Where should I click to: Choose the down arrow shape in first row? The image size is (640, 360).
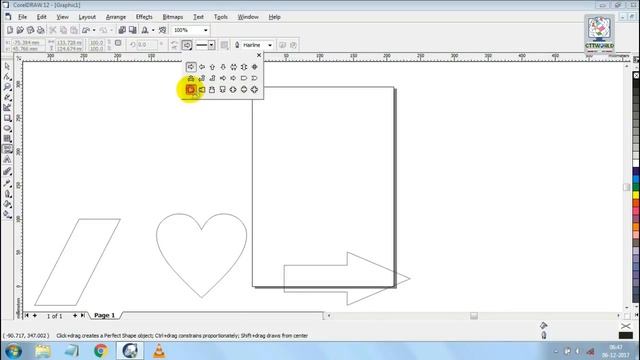click(223, 67)
